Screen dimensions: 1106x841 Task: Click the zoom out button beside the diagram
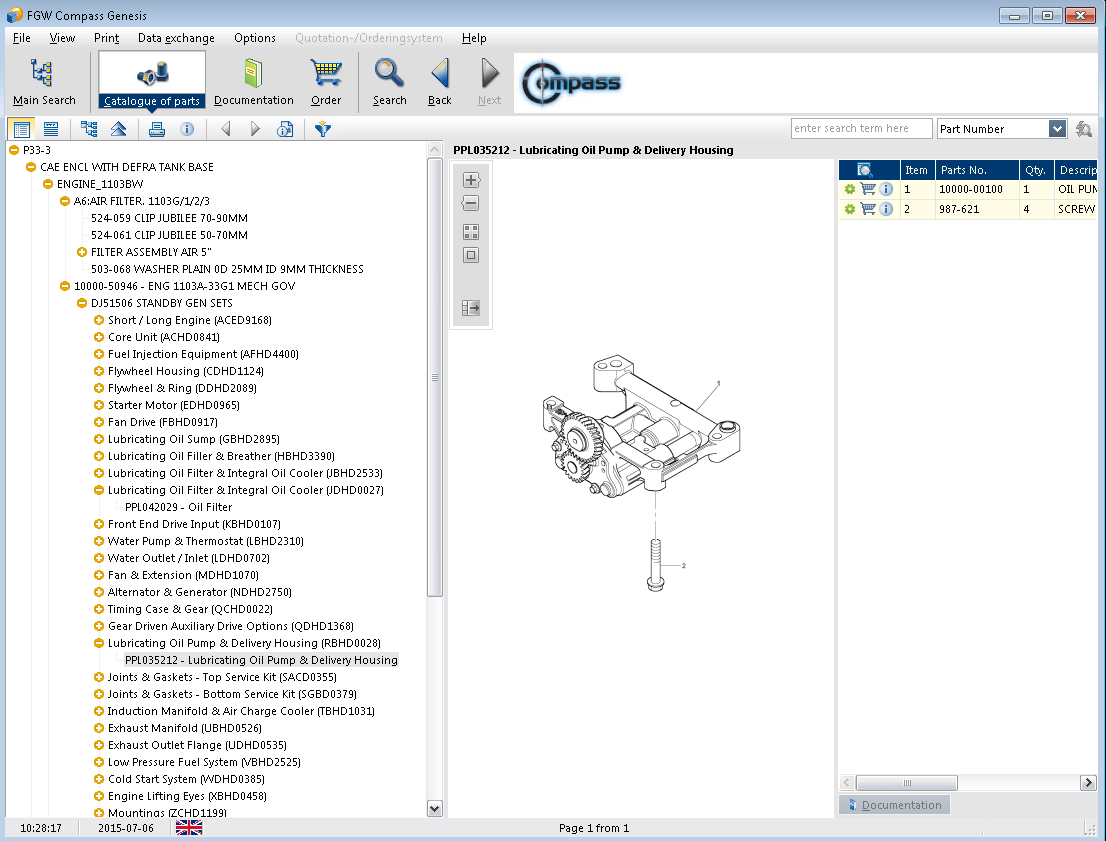point(471,203)
